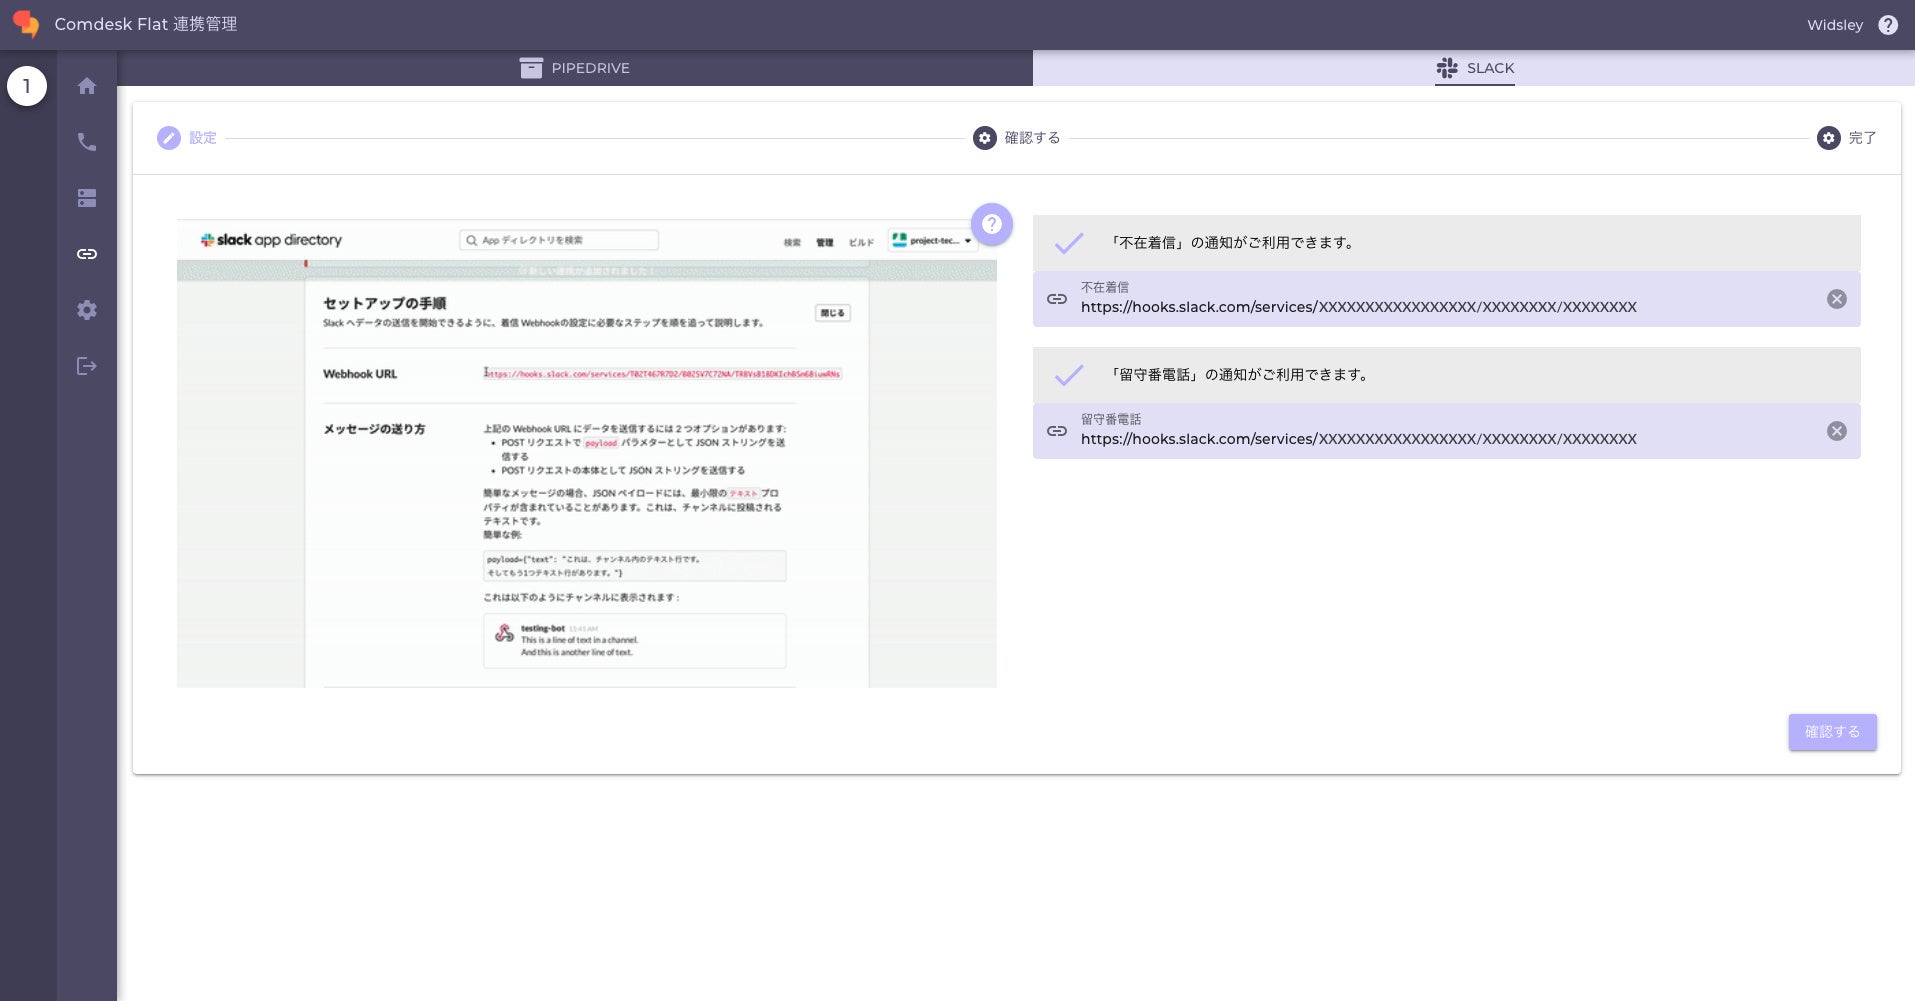Click the 確認する button
The width and height of the screenshot is (1915, 1001).
click(1832, 732)
